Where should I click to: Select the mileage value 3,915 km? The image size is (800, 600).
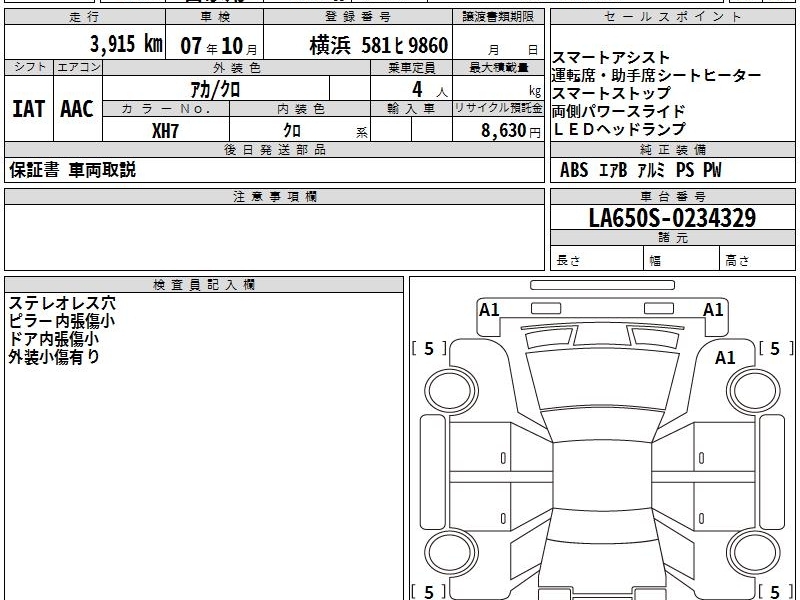[x=127, y=44]
